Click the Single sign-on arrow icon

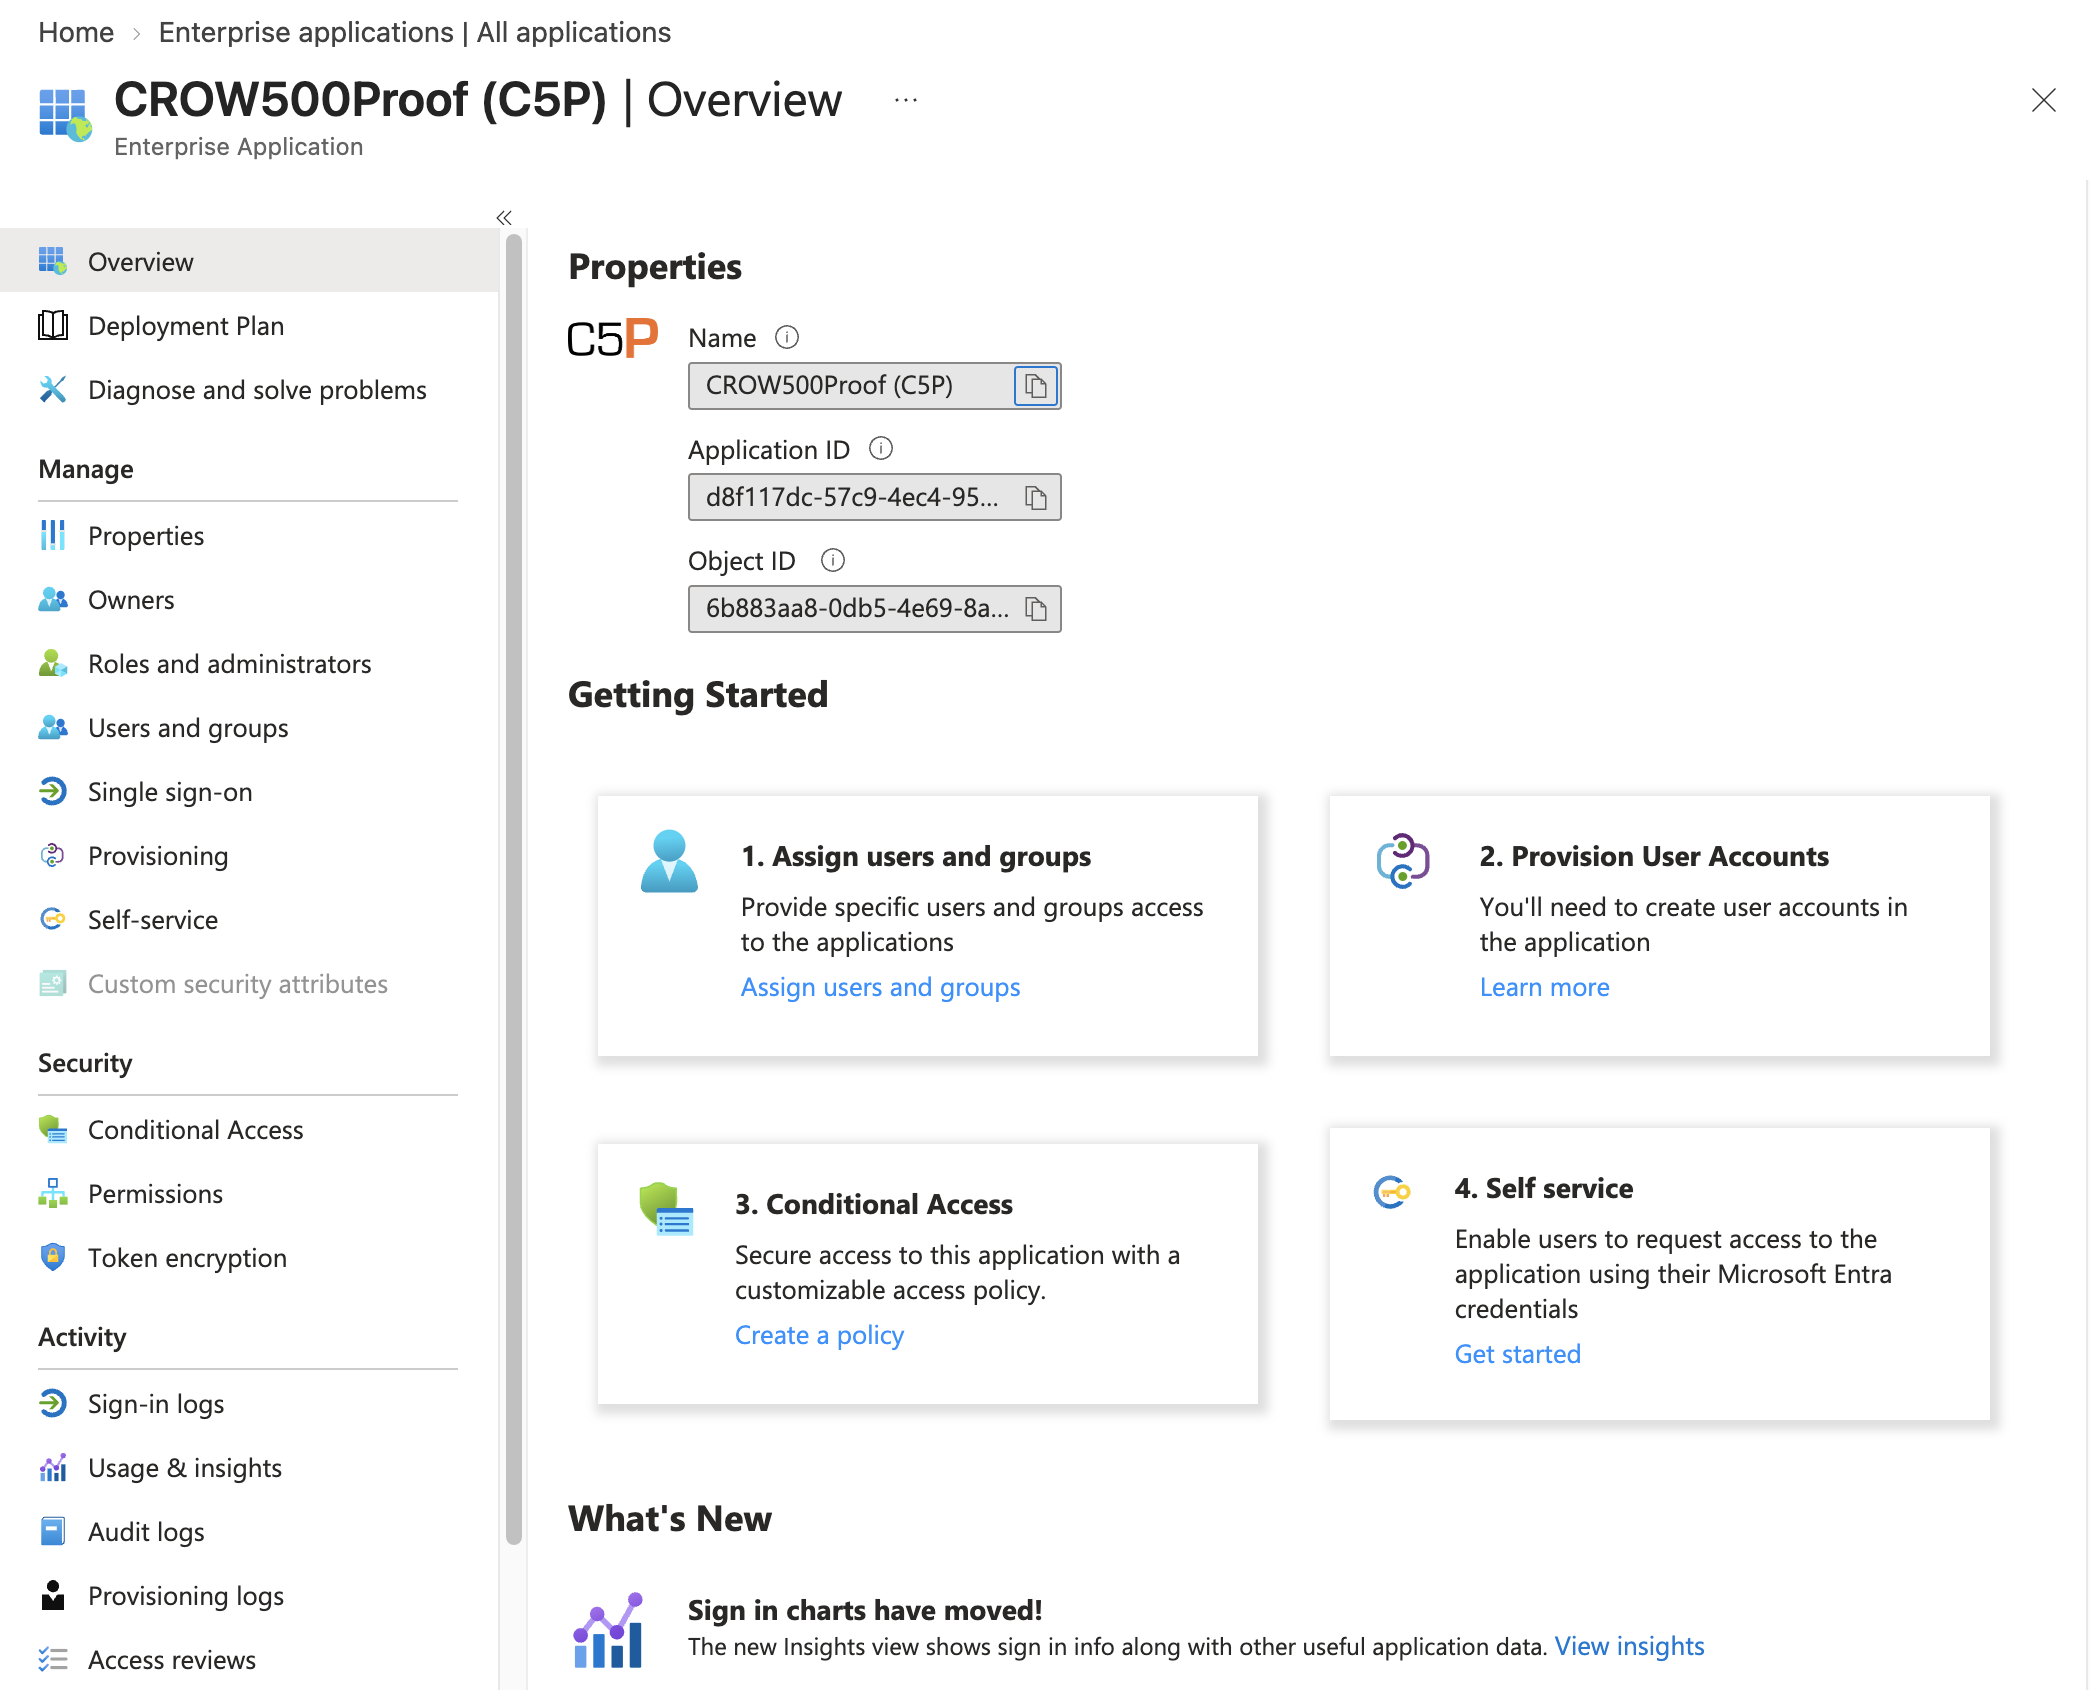[53, 792]
